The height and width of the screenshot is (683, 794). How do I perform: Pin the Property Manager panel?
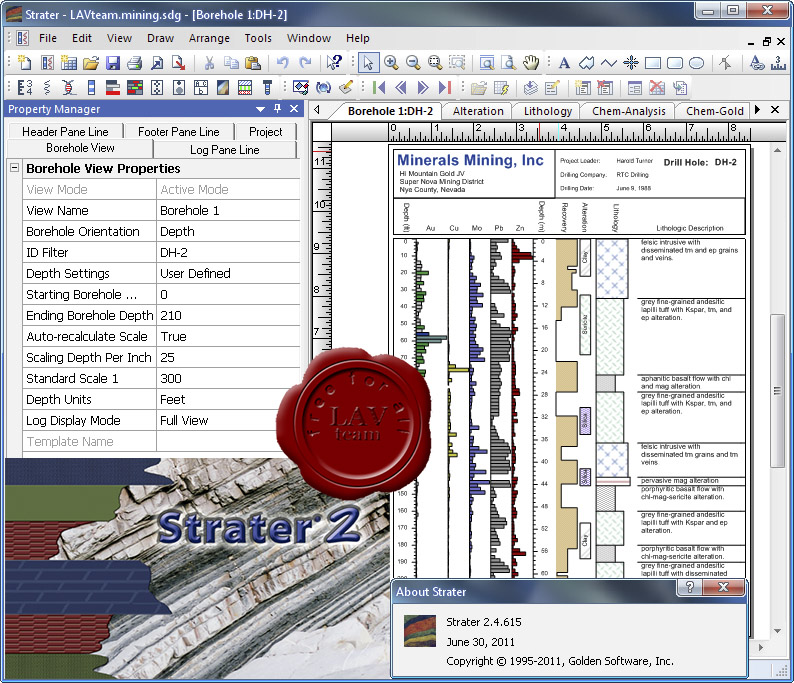tap(277, 108)
